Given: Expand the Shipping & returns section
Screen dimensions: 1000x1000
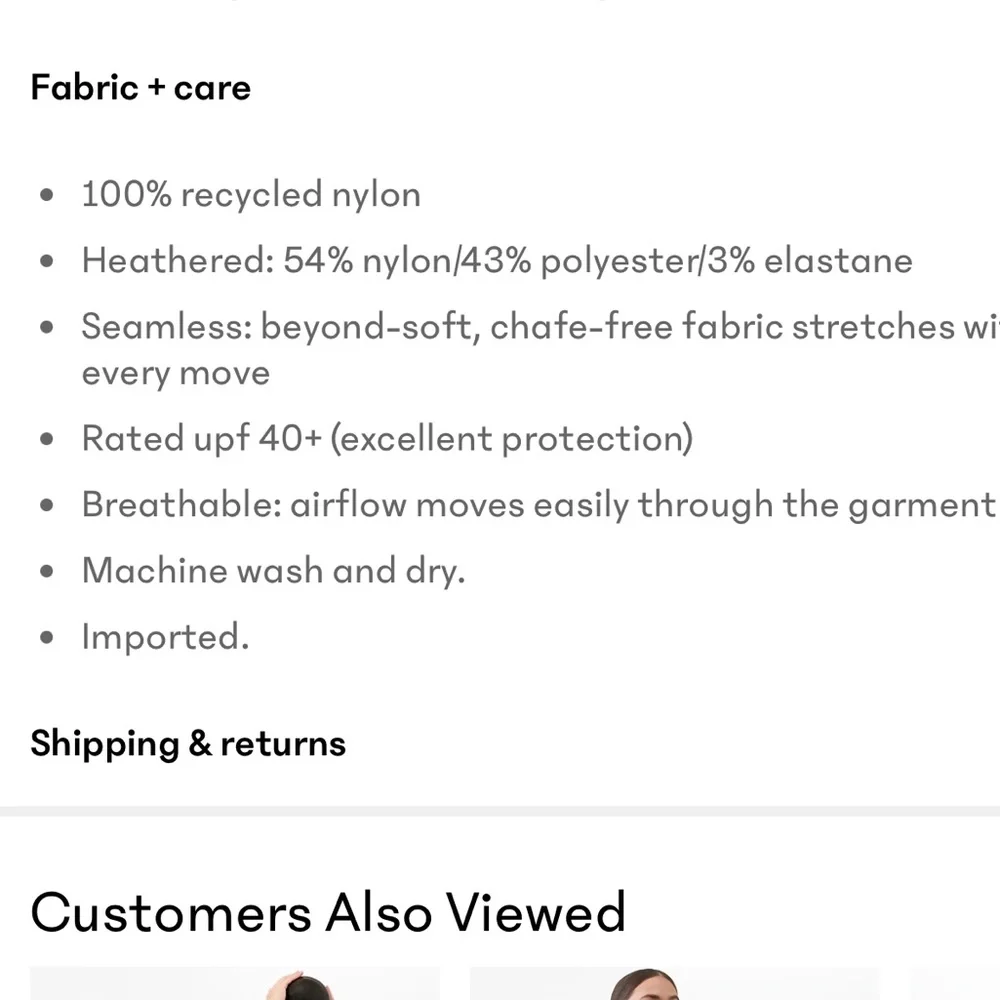Looking at the screenshot, I should click(188, 744).
